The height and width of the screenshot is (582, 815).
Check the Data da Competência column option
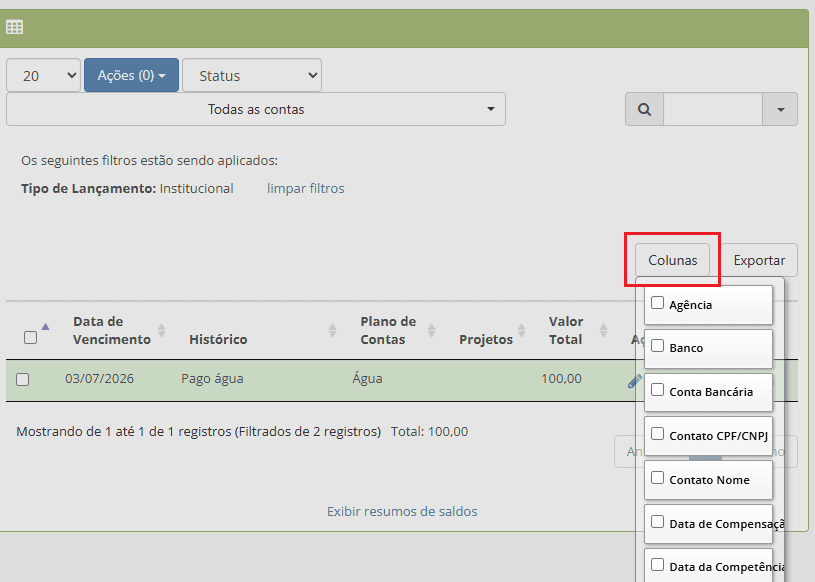658,565
